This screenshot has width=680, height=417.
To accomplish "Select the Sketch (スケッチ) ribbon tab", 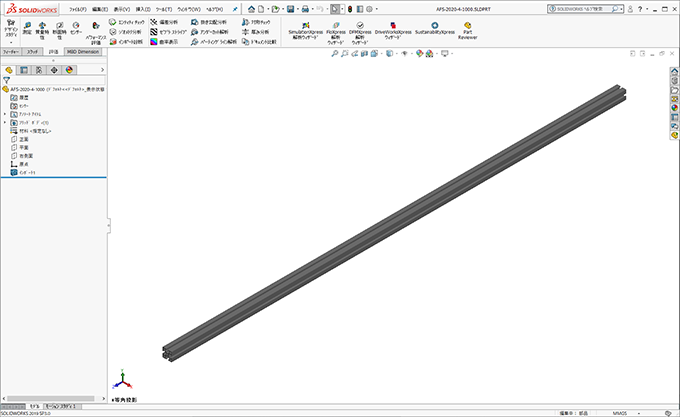I will tap(33, 51).
